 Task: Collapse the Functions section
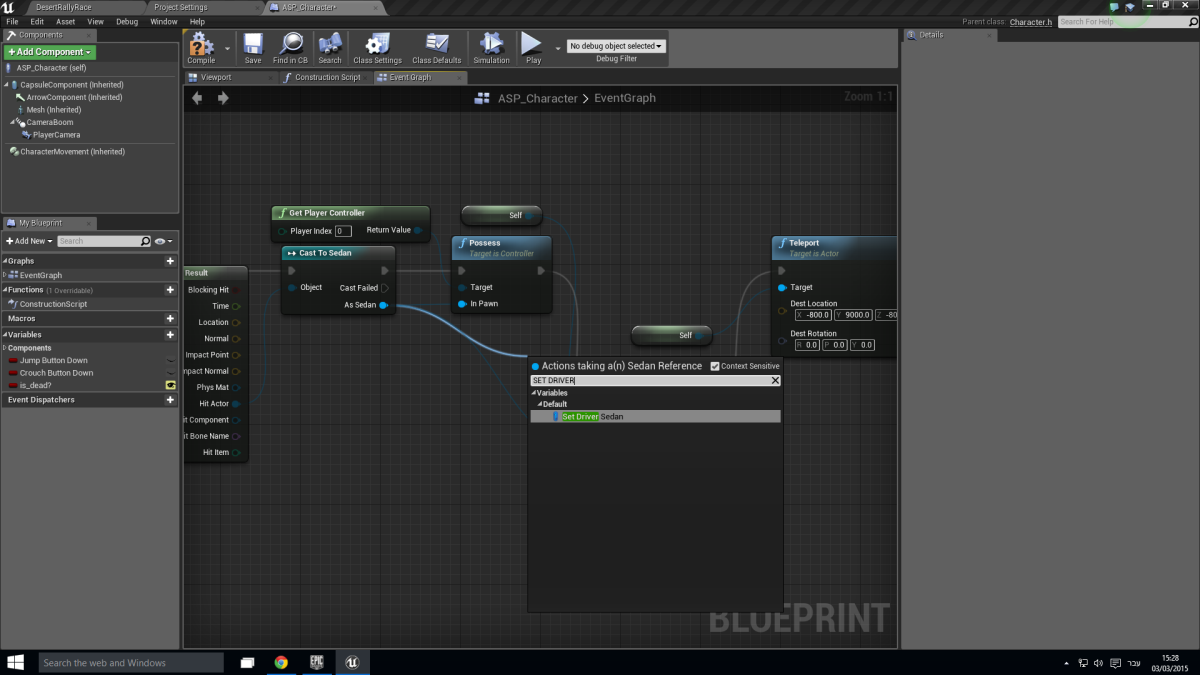point(4,290)
